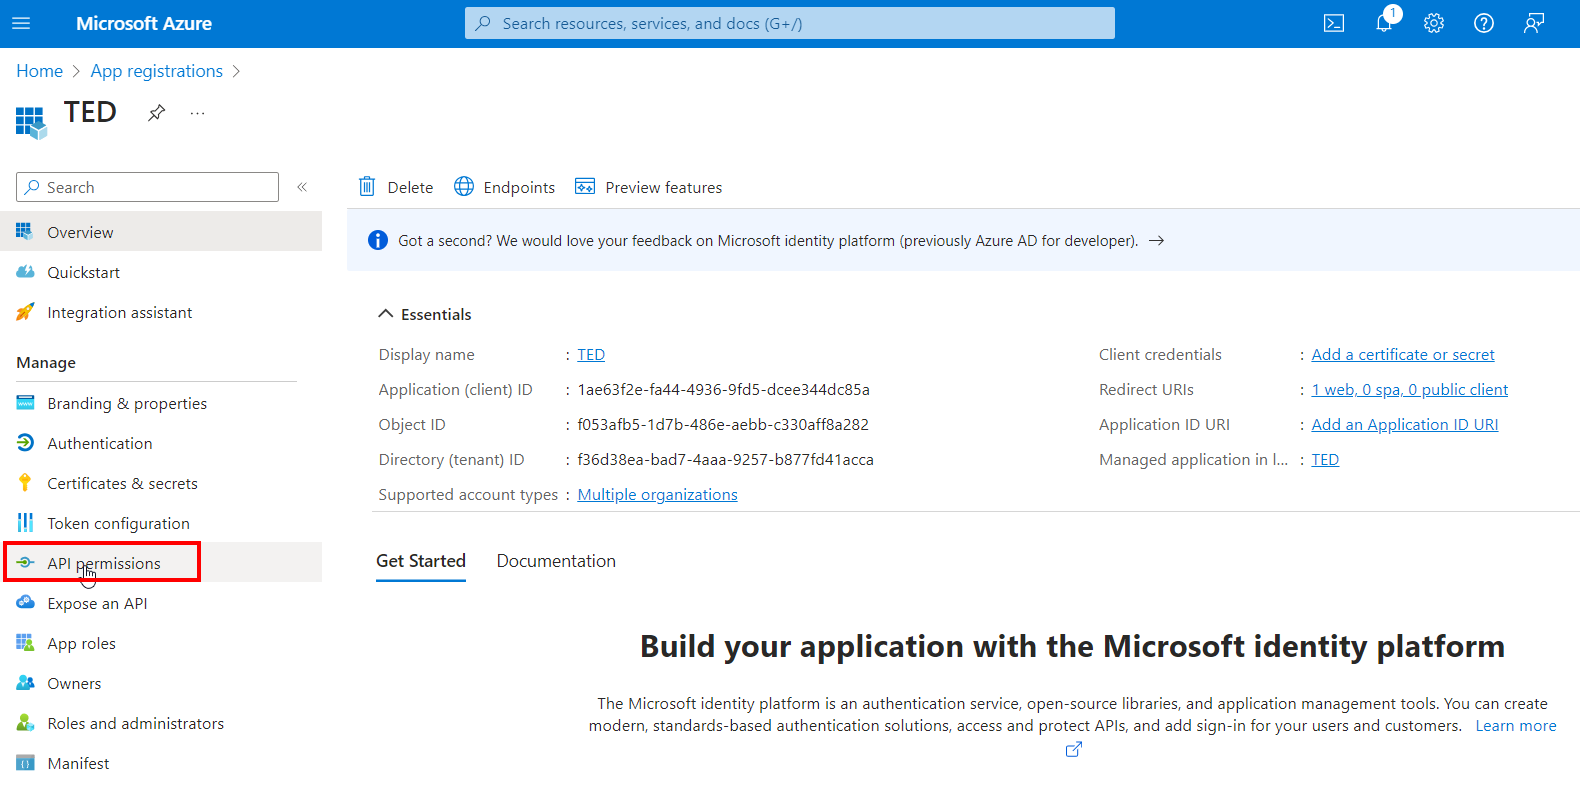
Task: Open Cloud Shell icon in header
Action: click(1334, 23)
